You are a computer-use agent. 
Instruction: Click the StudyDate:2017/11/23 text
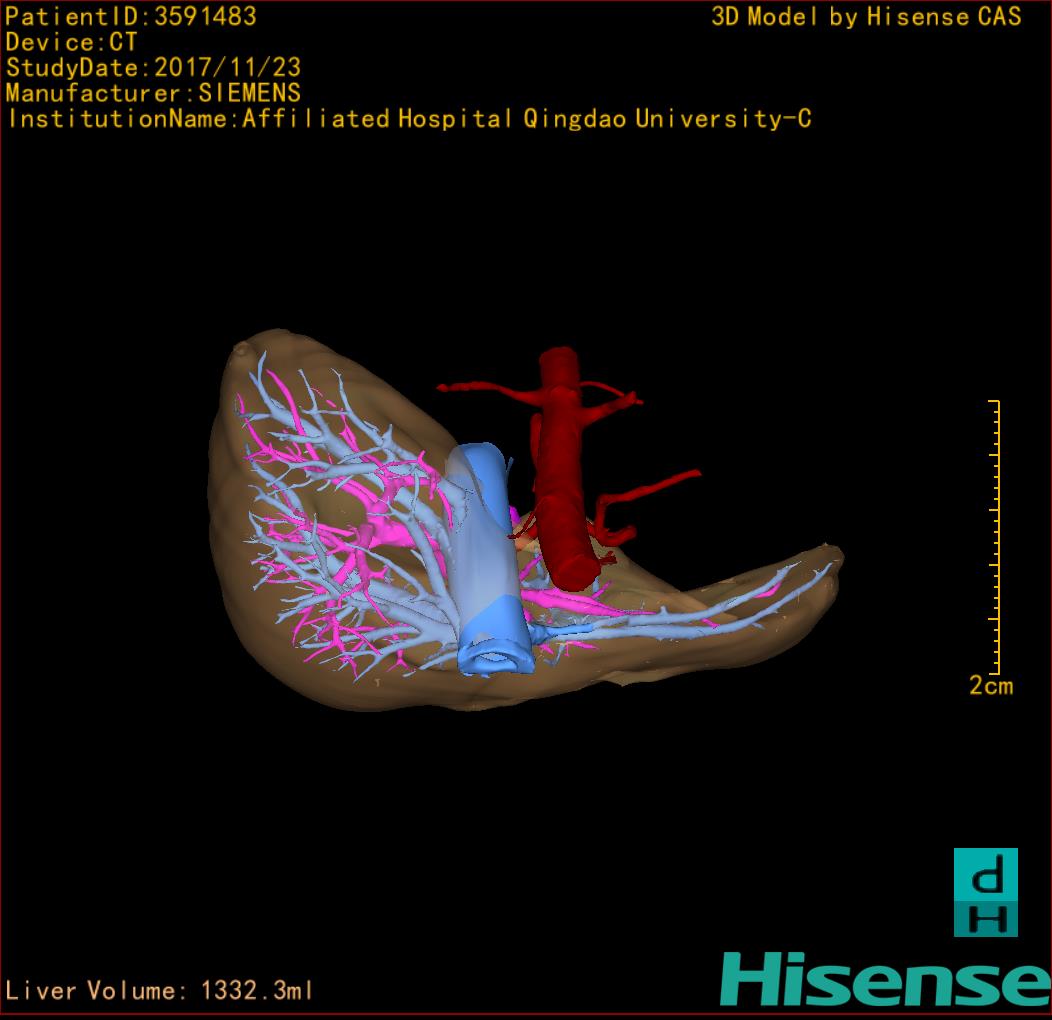[153, 68]
